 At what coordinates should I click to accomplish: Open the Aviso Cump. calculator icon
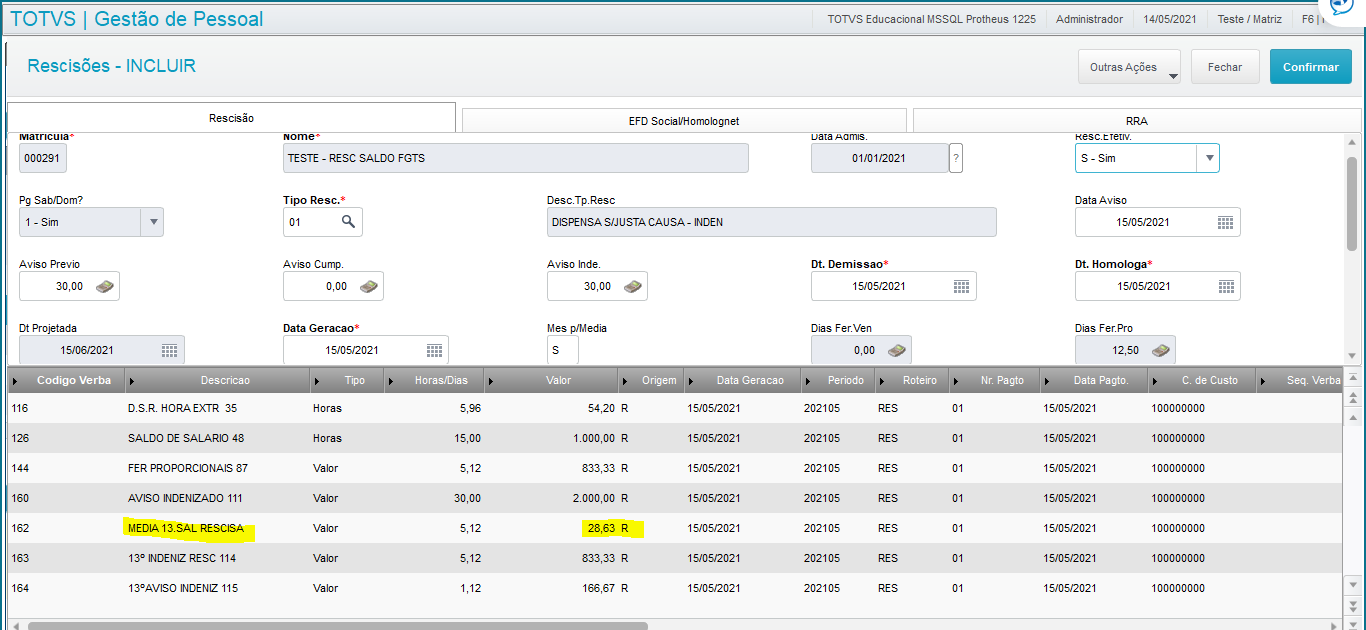pos(369,286)
